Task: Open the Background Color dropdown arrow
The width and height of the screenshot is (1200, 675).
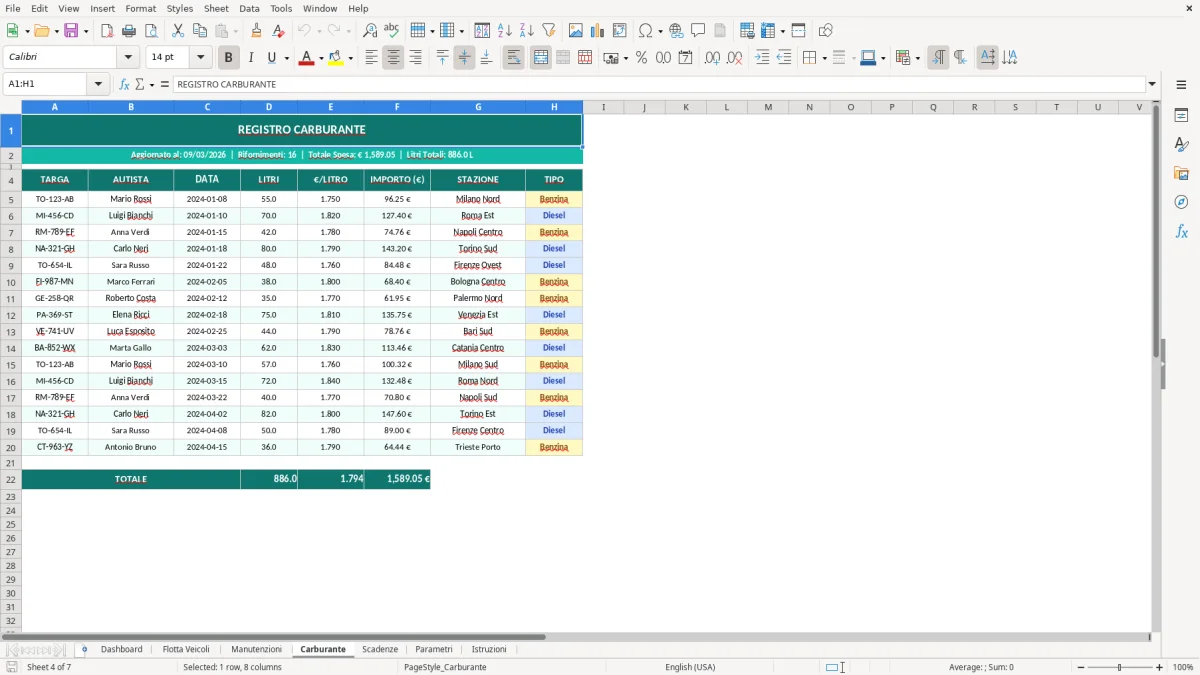Action: (x=350, y=58)
